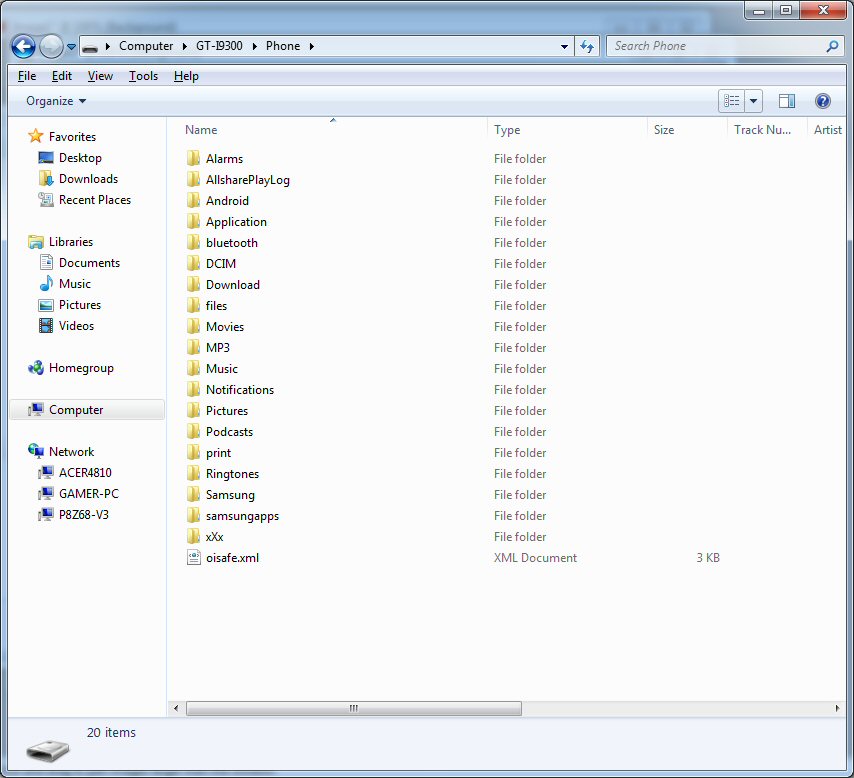
Task: Select the Download folder icon
Action: [x=193, y=284]
